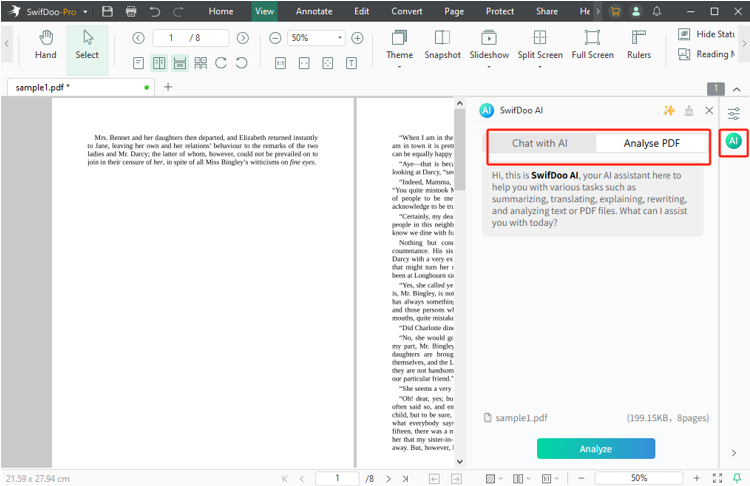Open the Split Screen dropdown
This screenshot has width=750, height=486.
click(540, 48)
